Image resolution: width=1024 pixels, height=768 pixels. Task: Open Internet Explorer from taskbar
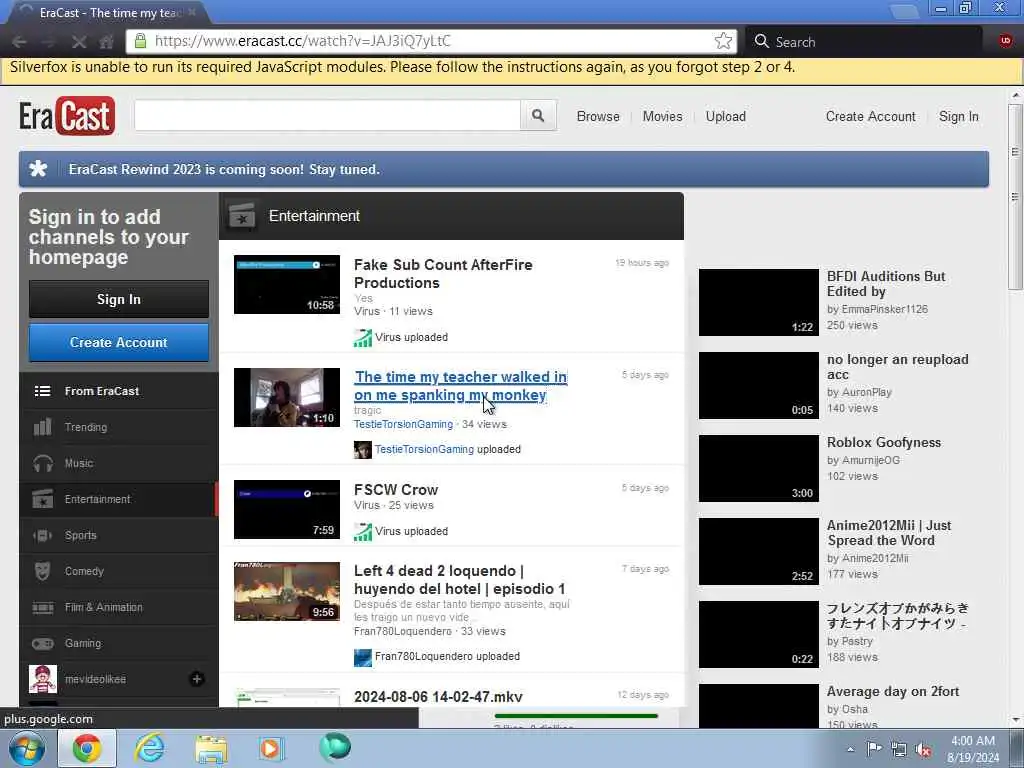(x=150, y=748)
